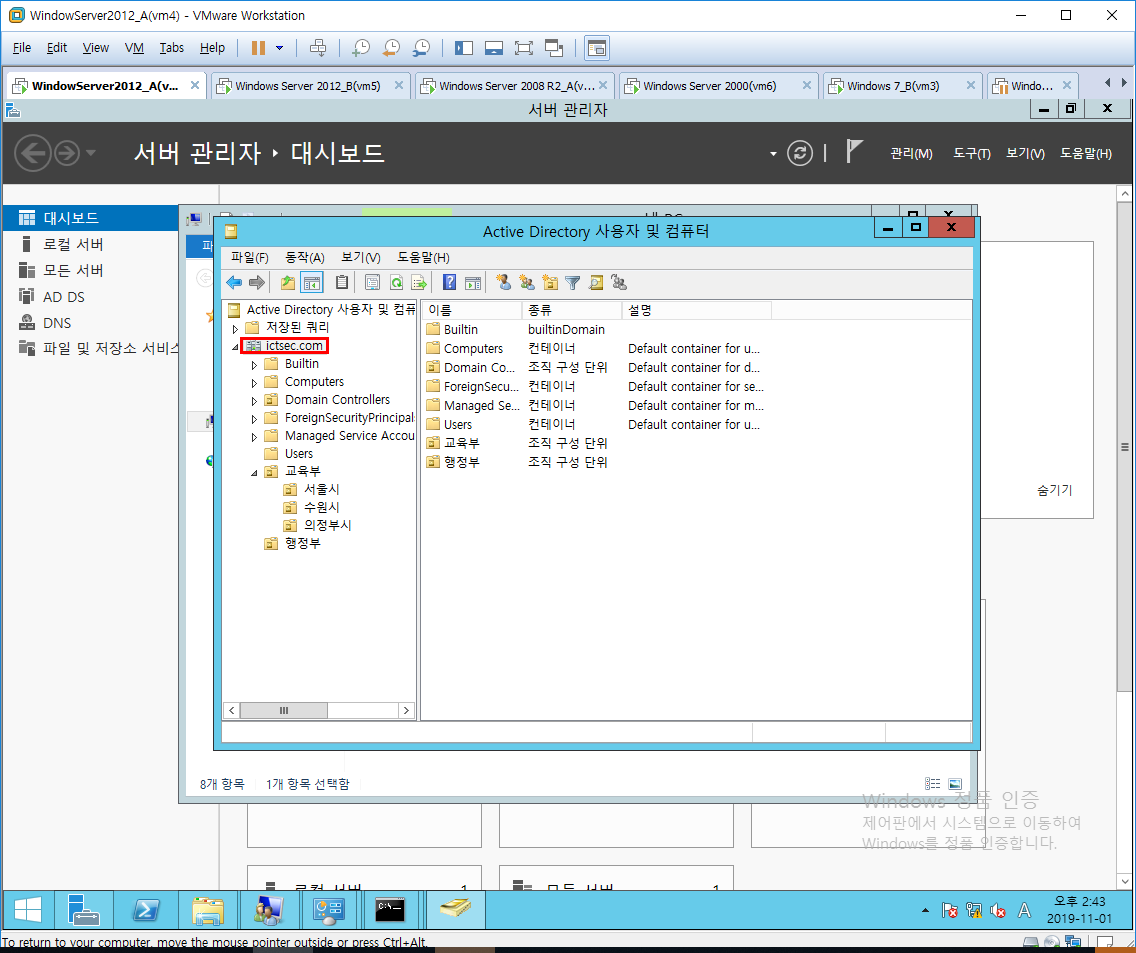
Task: Open the 보기(V) menu in AD window
Action: tap(361, 257)
